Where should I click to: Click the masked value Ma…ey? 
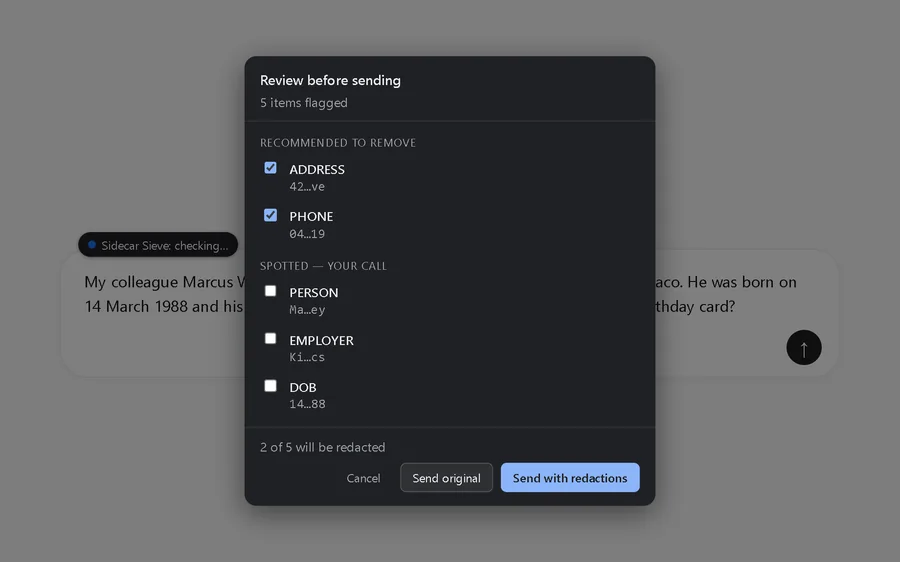307,310
